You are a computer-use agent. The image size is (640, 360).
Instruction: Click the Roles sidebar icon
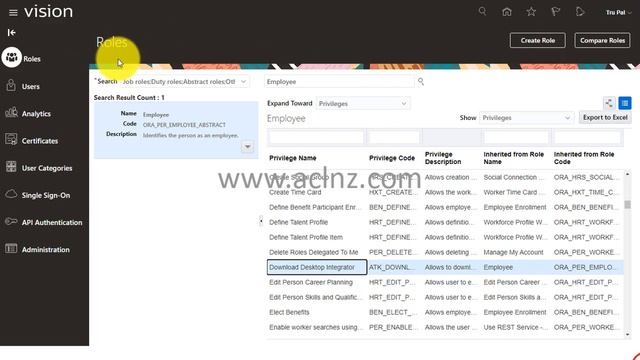point(11,58)
